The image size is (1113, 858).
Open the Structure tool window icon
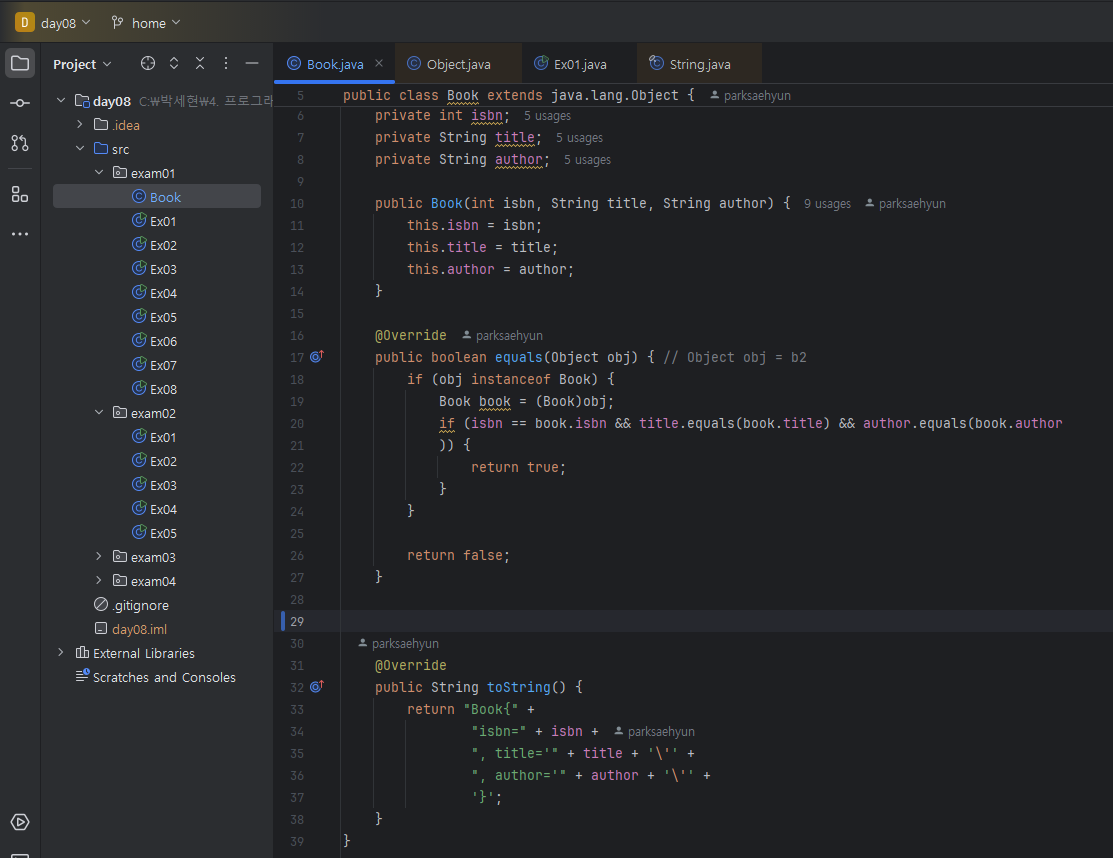click(x=20, y=194)
